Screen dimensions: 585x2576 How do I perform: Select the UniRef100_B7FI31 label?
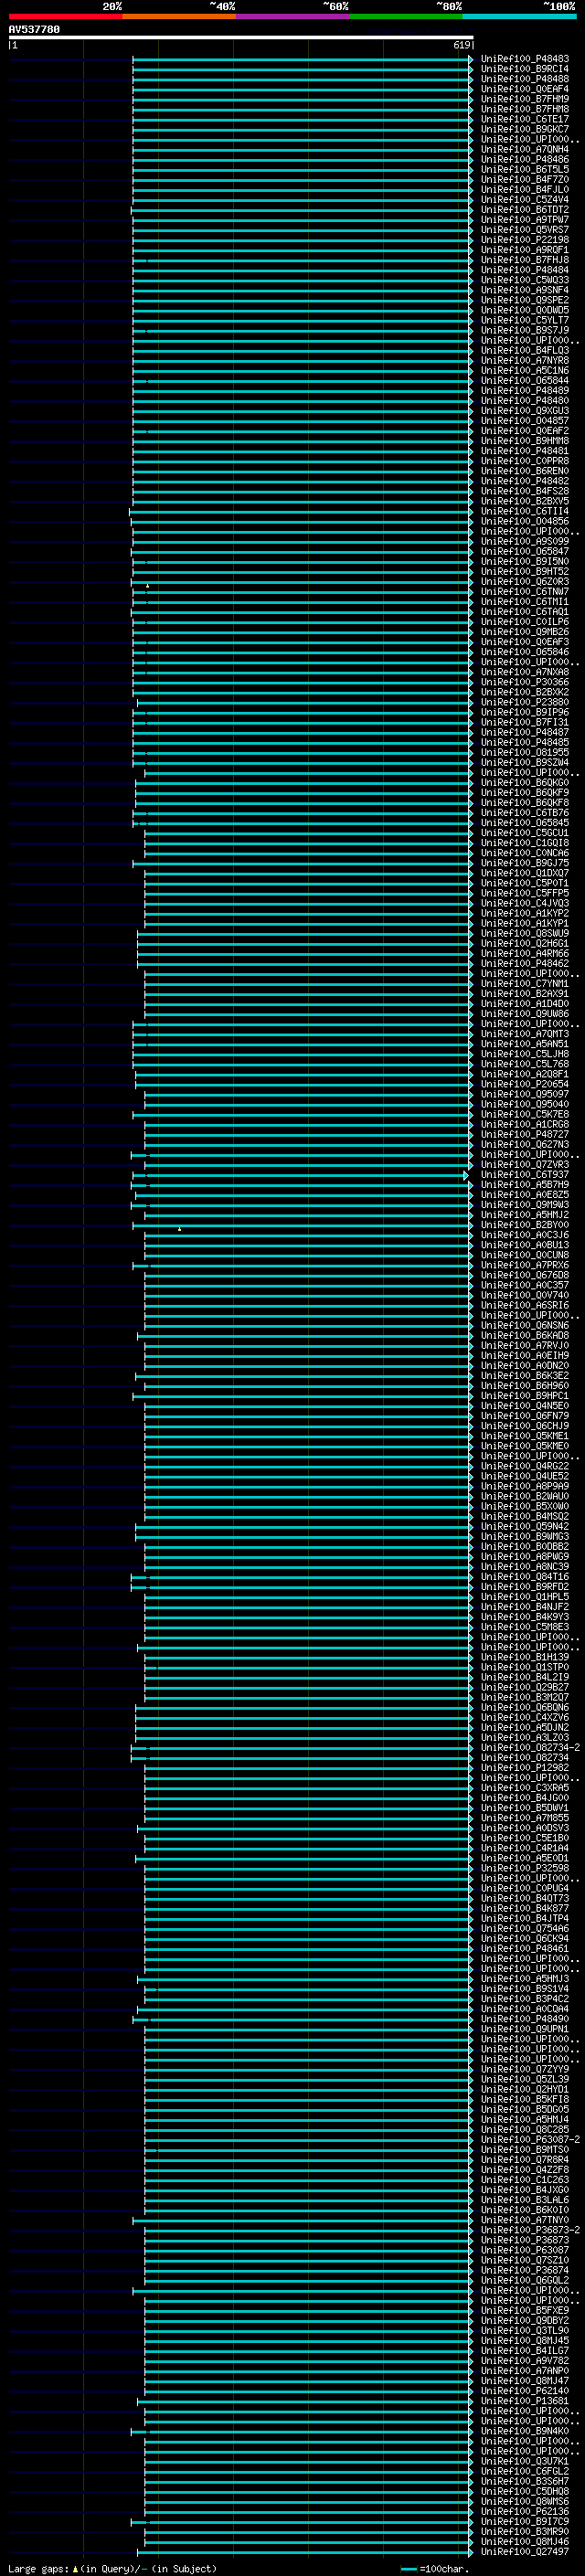pos(525,722)
